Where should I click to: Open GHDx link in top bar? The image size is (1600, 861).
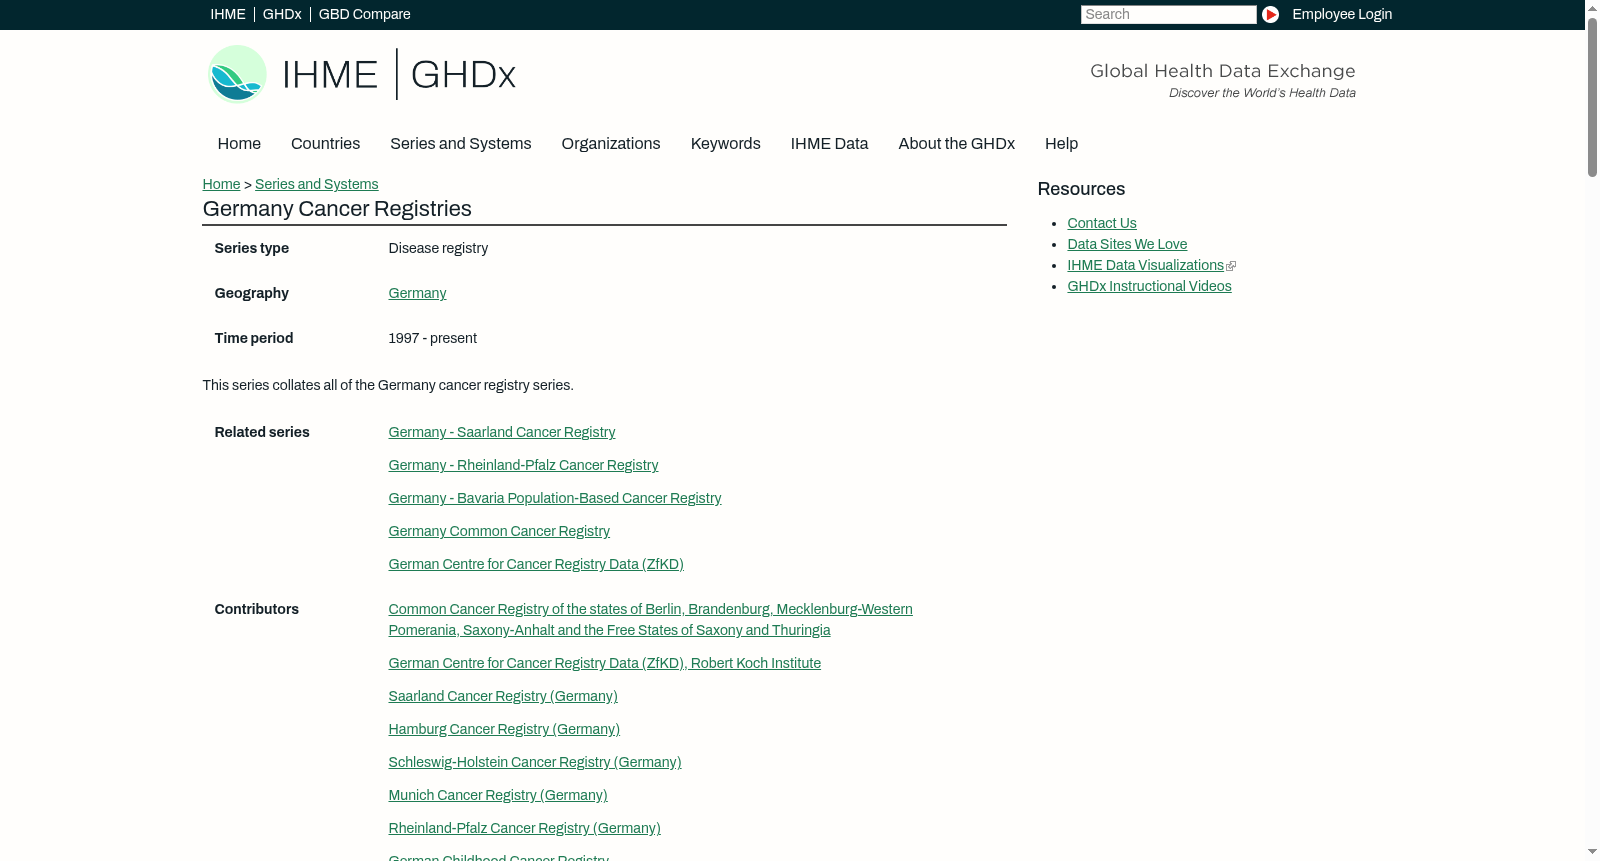(282, 14)
